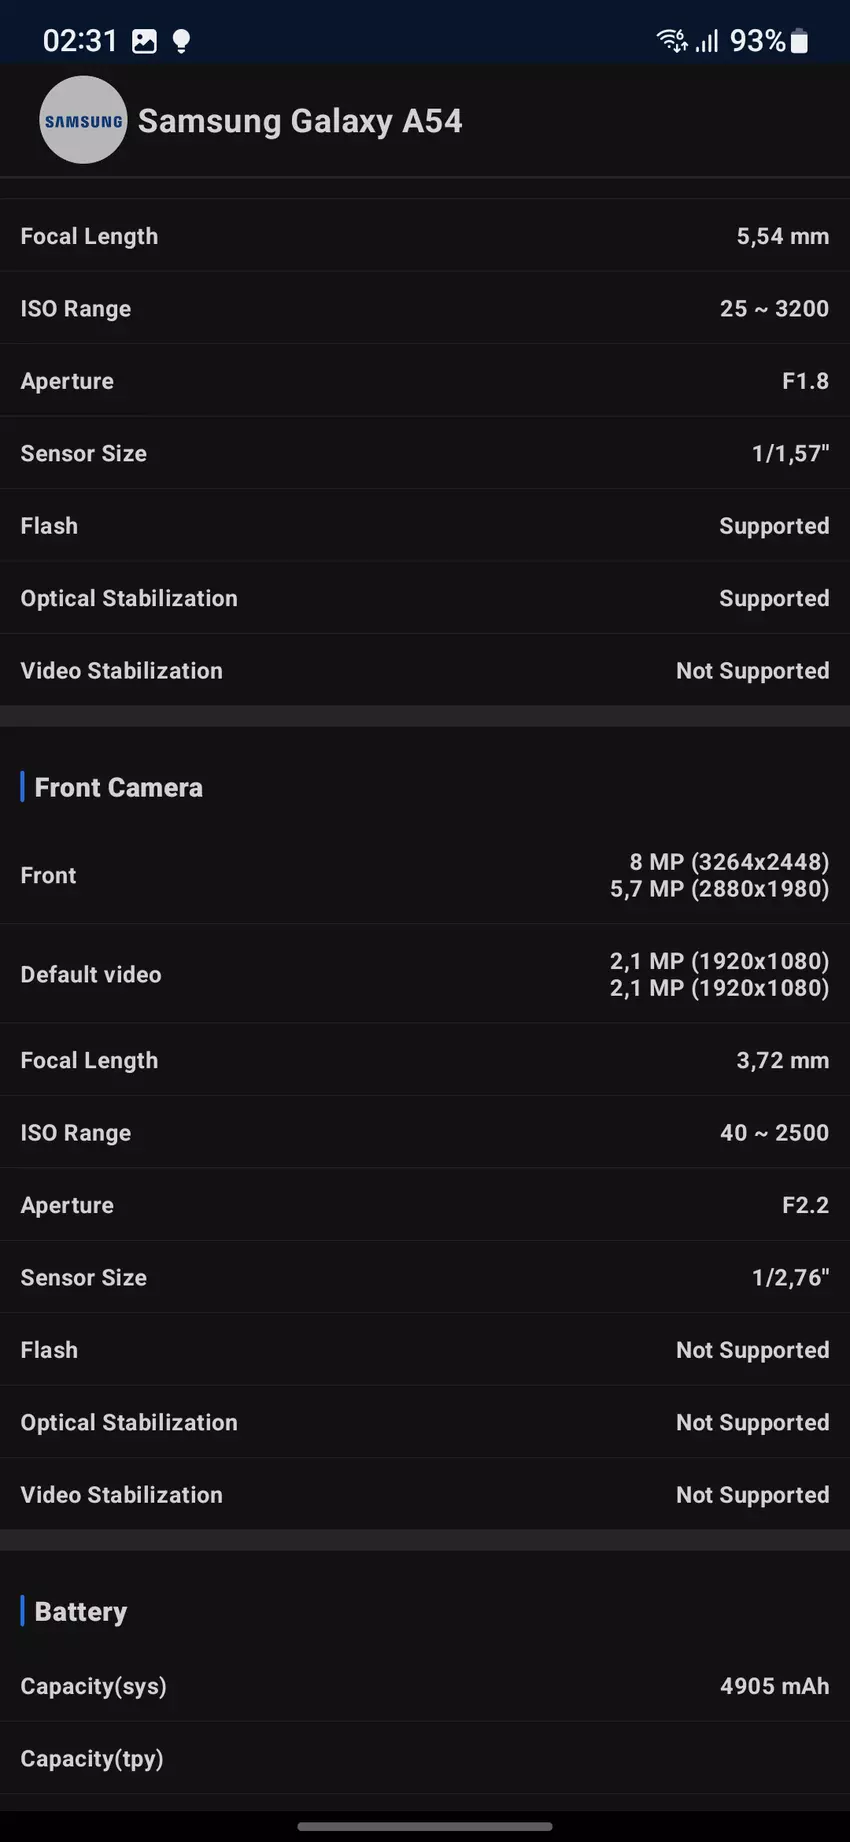Select the Aperture F2.2 row

[x=425, y=1205]
